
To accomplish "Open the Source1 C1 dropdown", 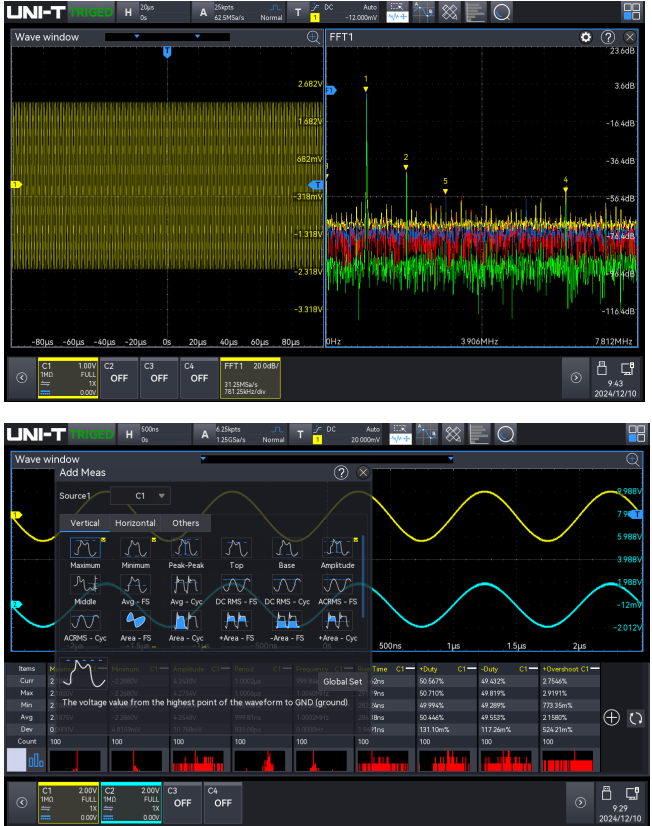I will click(x=140, y=495).
